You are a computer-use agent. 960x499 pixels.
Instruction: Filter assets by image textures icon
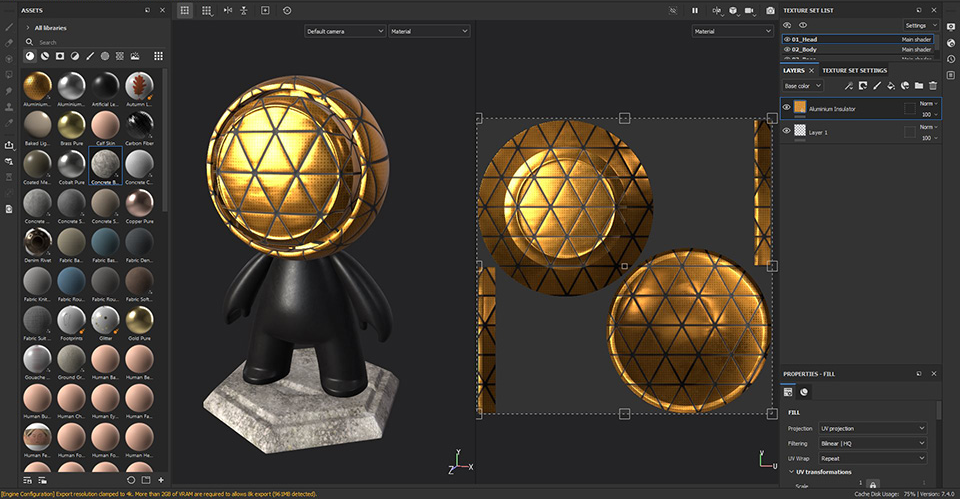[133, 56]
